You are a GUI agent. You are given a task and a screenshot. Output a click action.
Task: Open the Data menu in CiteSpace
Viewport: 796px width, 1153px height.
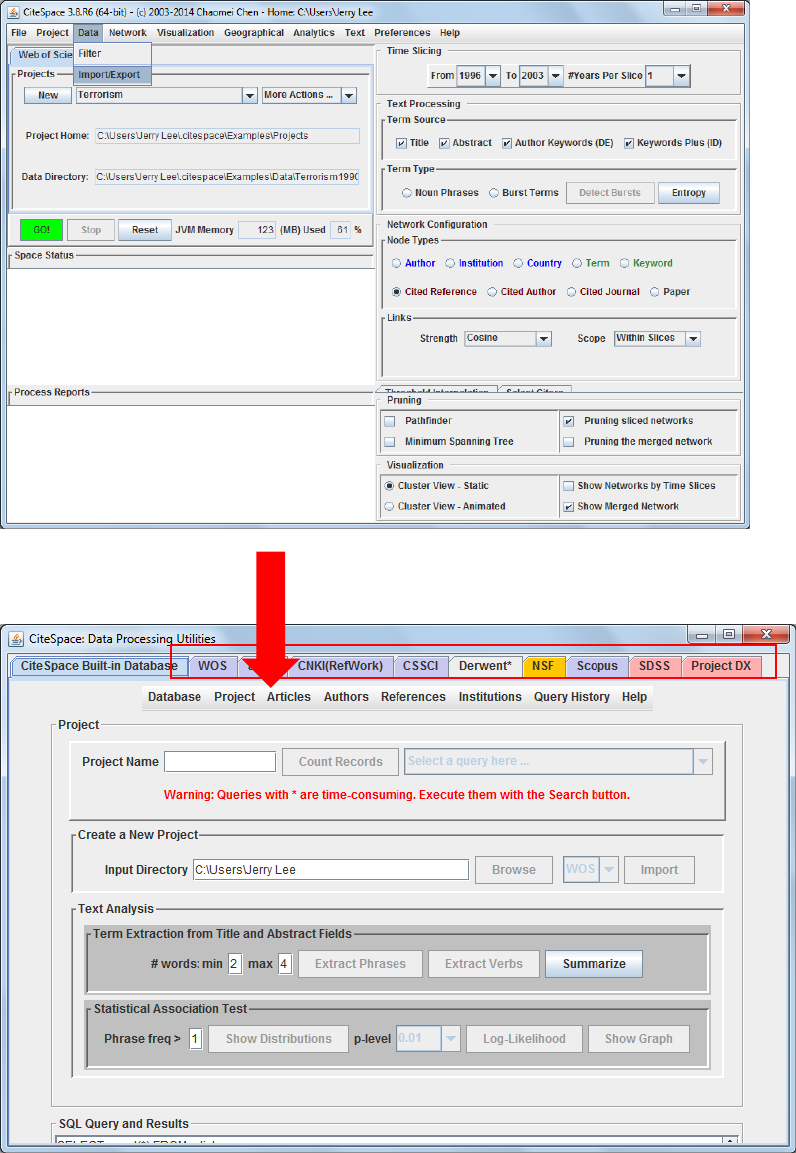(87, 32)
